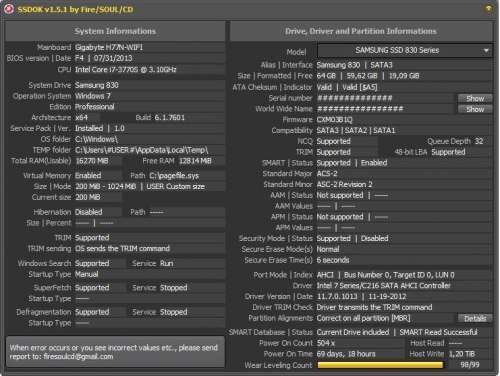The image size is (500, 376).
Task: Select Correct on all partition [MBR] text
Action: [x=363, y=318]
